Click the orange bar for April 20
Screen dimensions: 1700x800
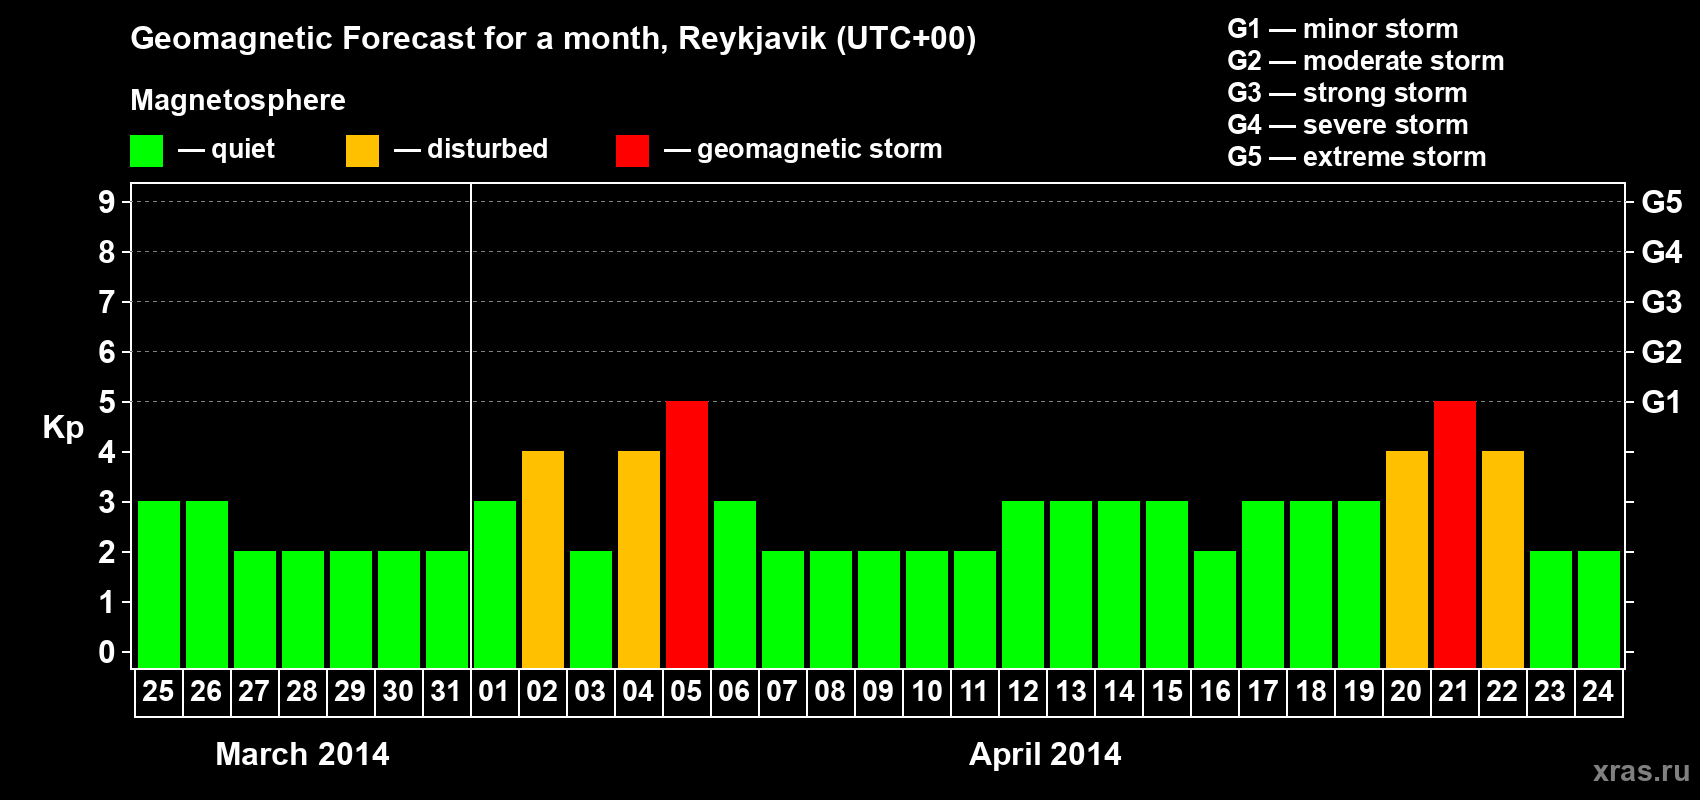click(x=1407, y=559)
